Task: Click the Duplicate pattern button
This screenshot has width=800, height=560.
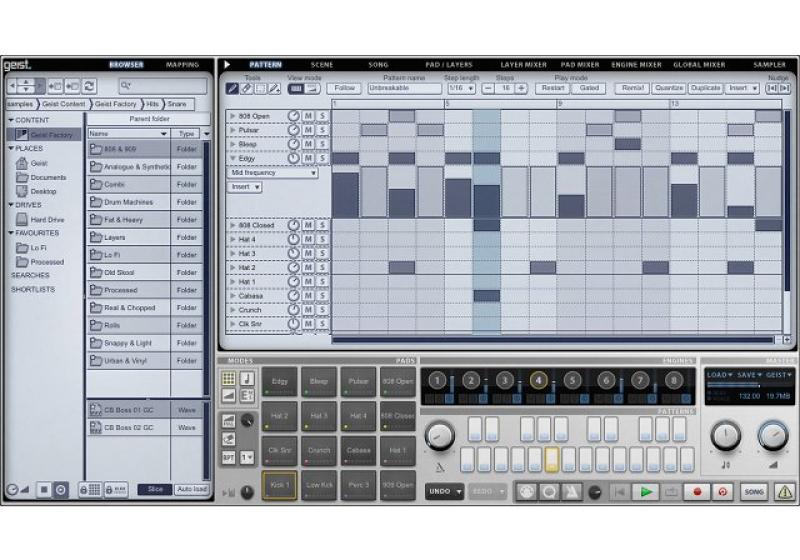Action: (705, 88)
